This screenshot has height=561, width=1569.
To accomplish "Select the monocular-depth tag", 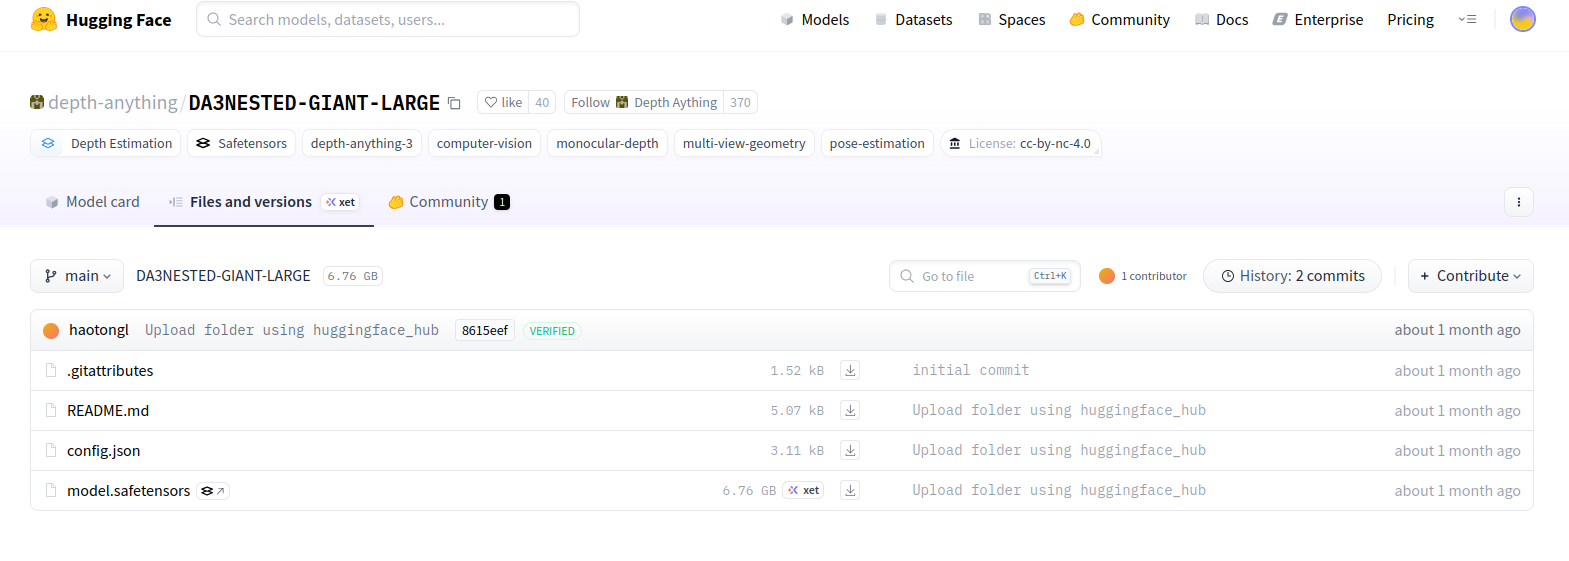I will click(607, 143).
